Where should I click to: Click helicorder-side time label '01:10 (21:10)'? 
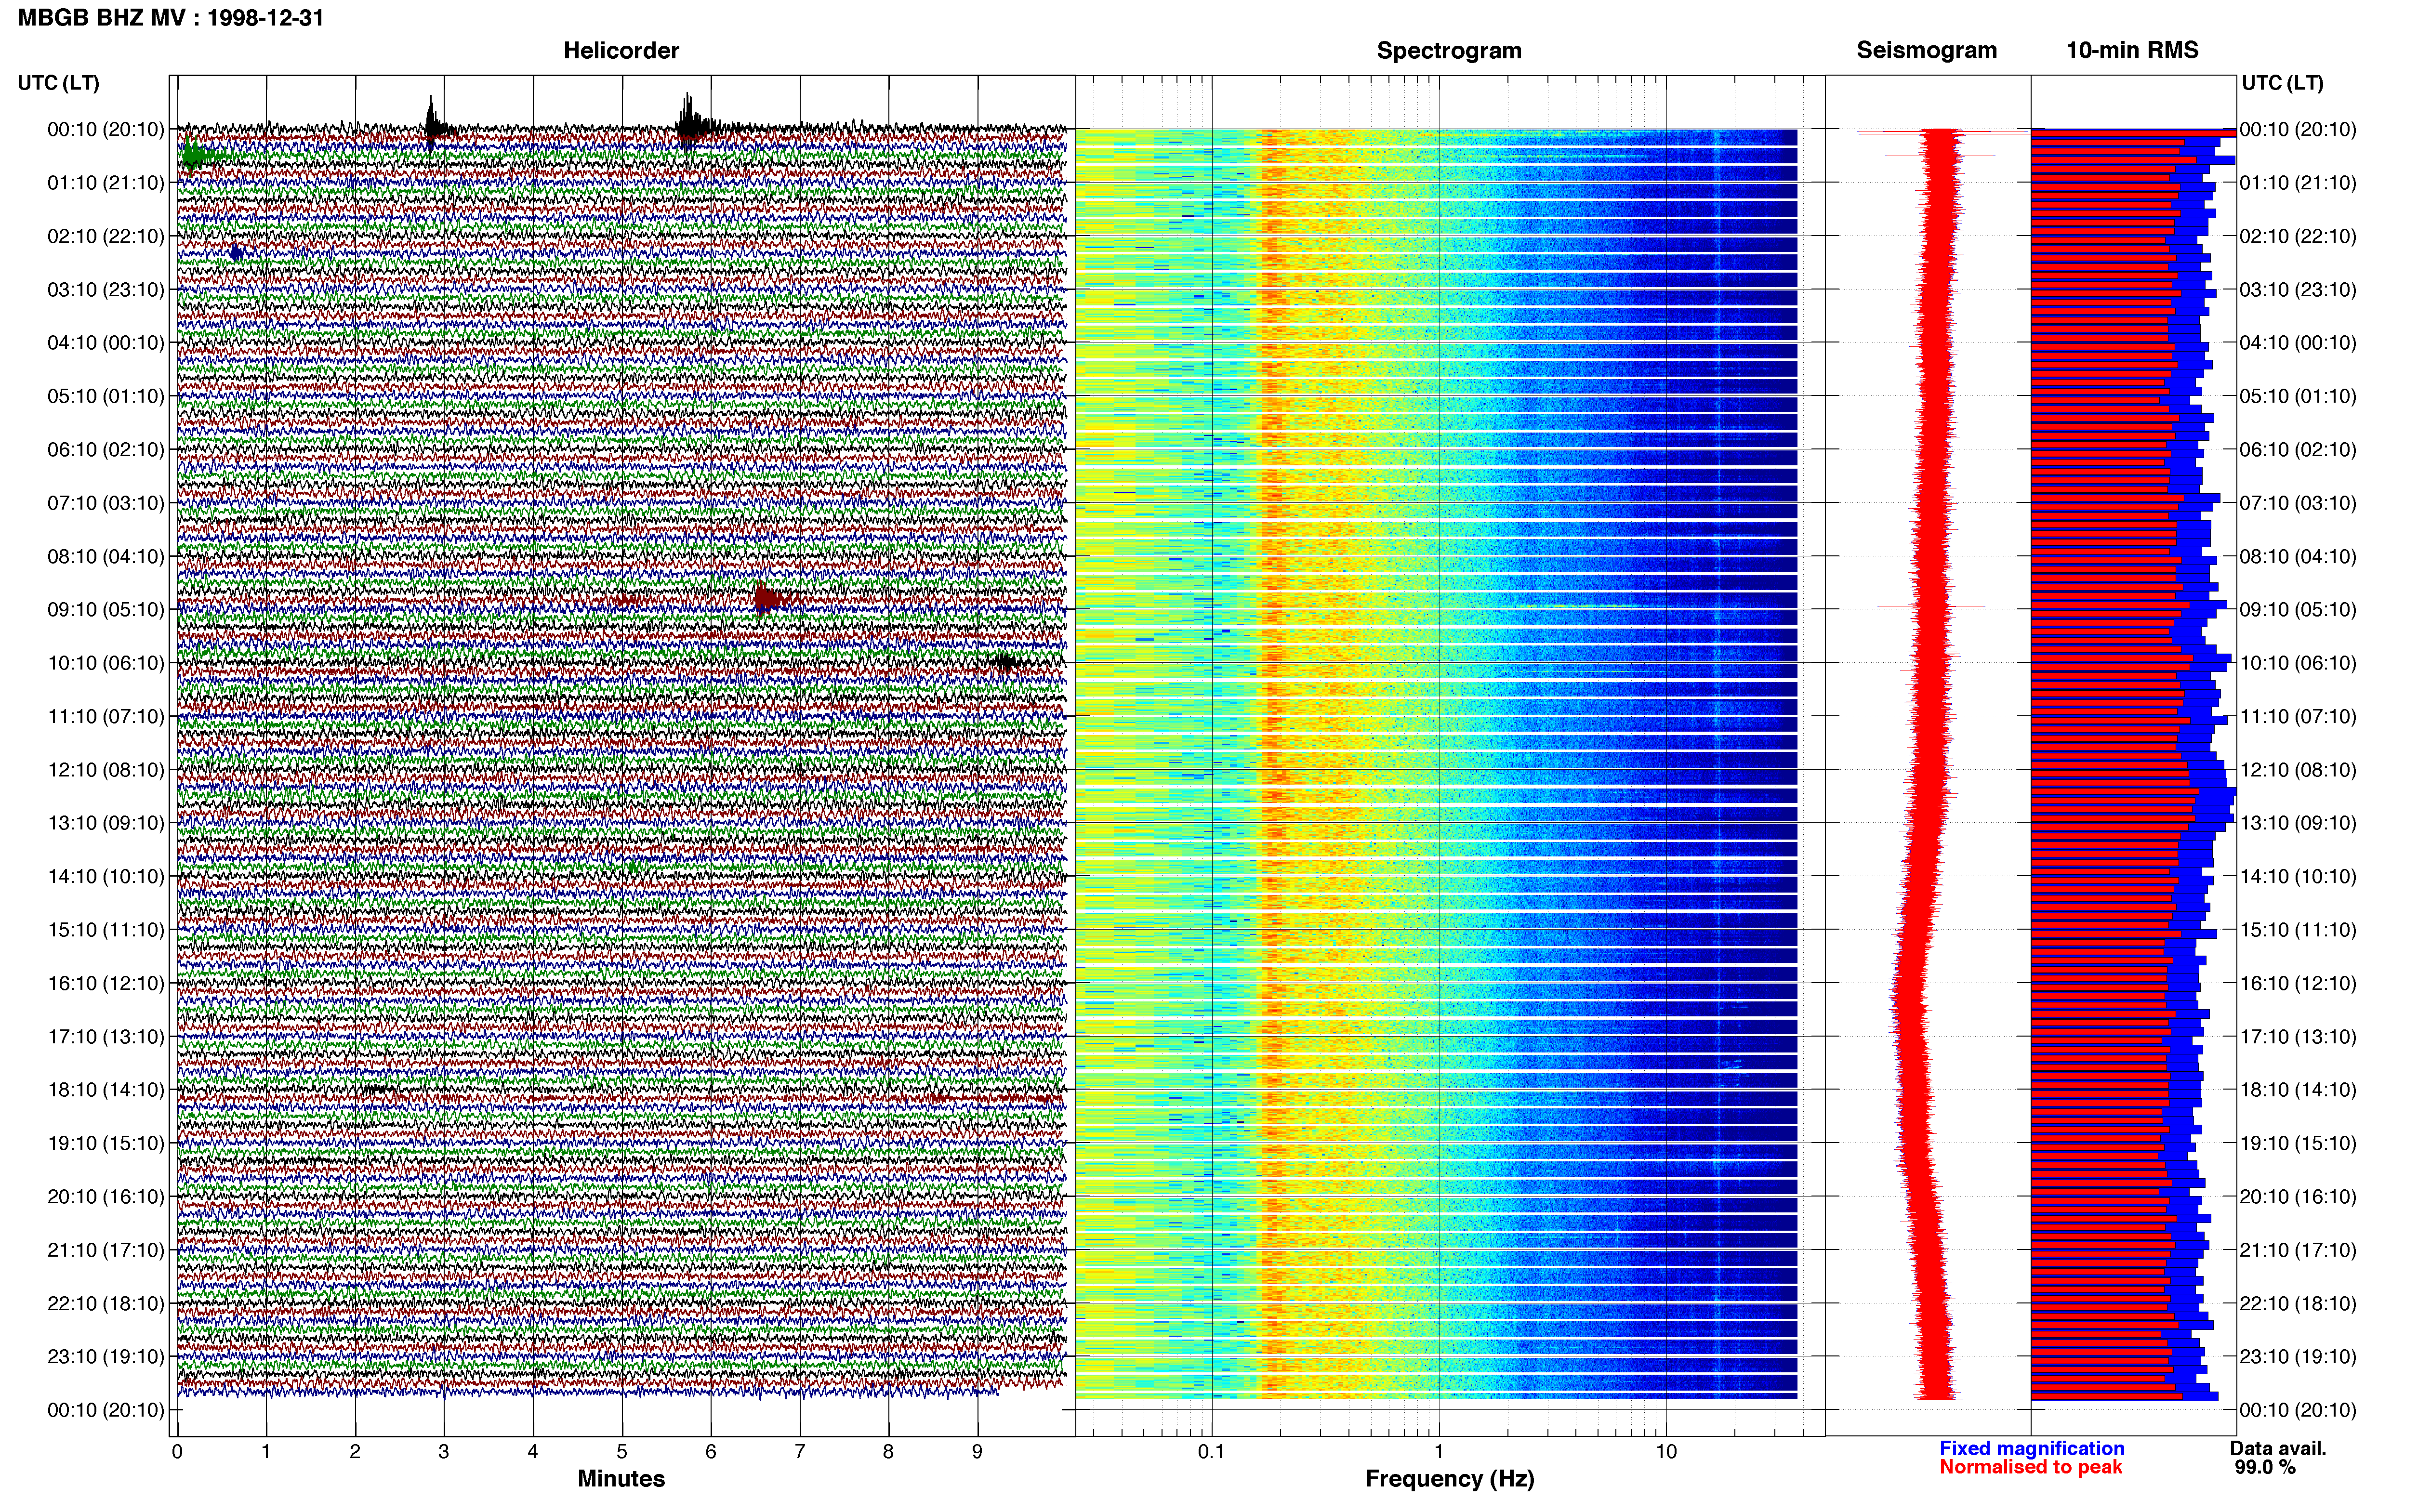click(106, 183)
